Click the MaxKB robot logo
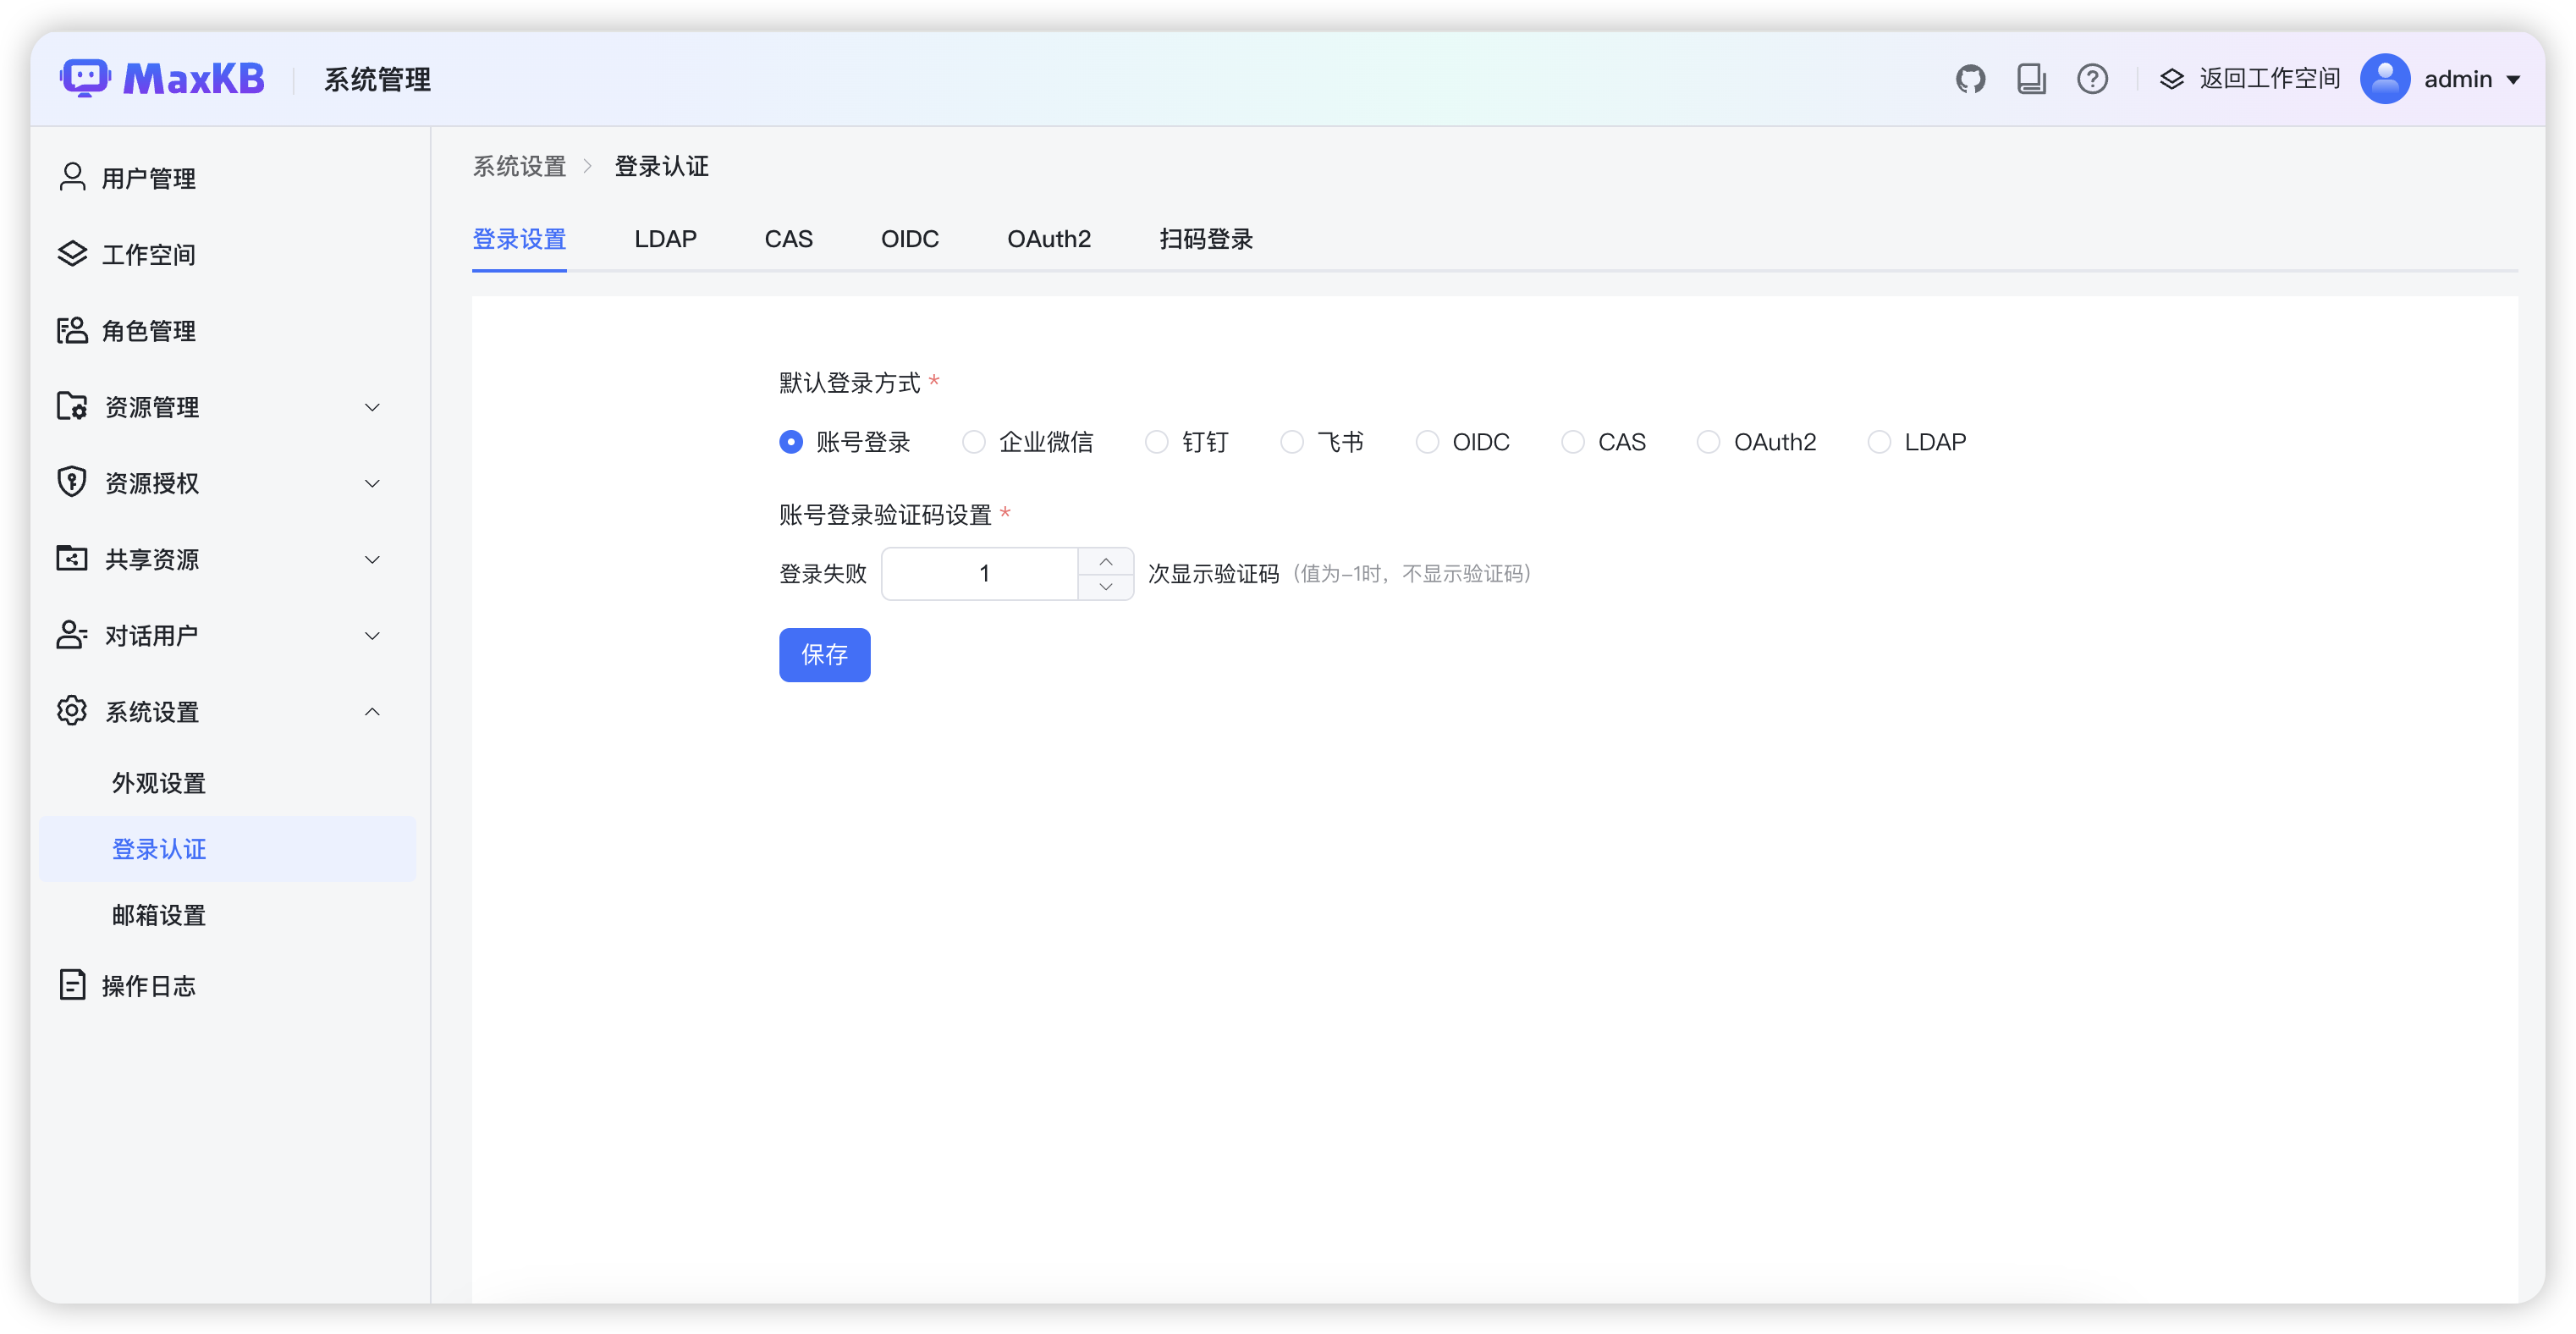Viewport: 2576px width, 1334px height. coord(85,78)
